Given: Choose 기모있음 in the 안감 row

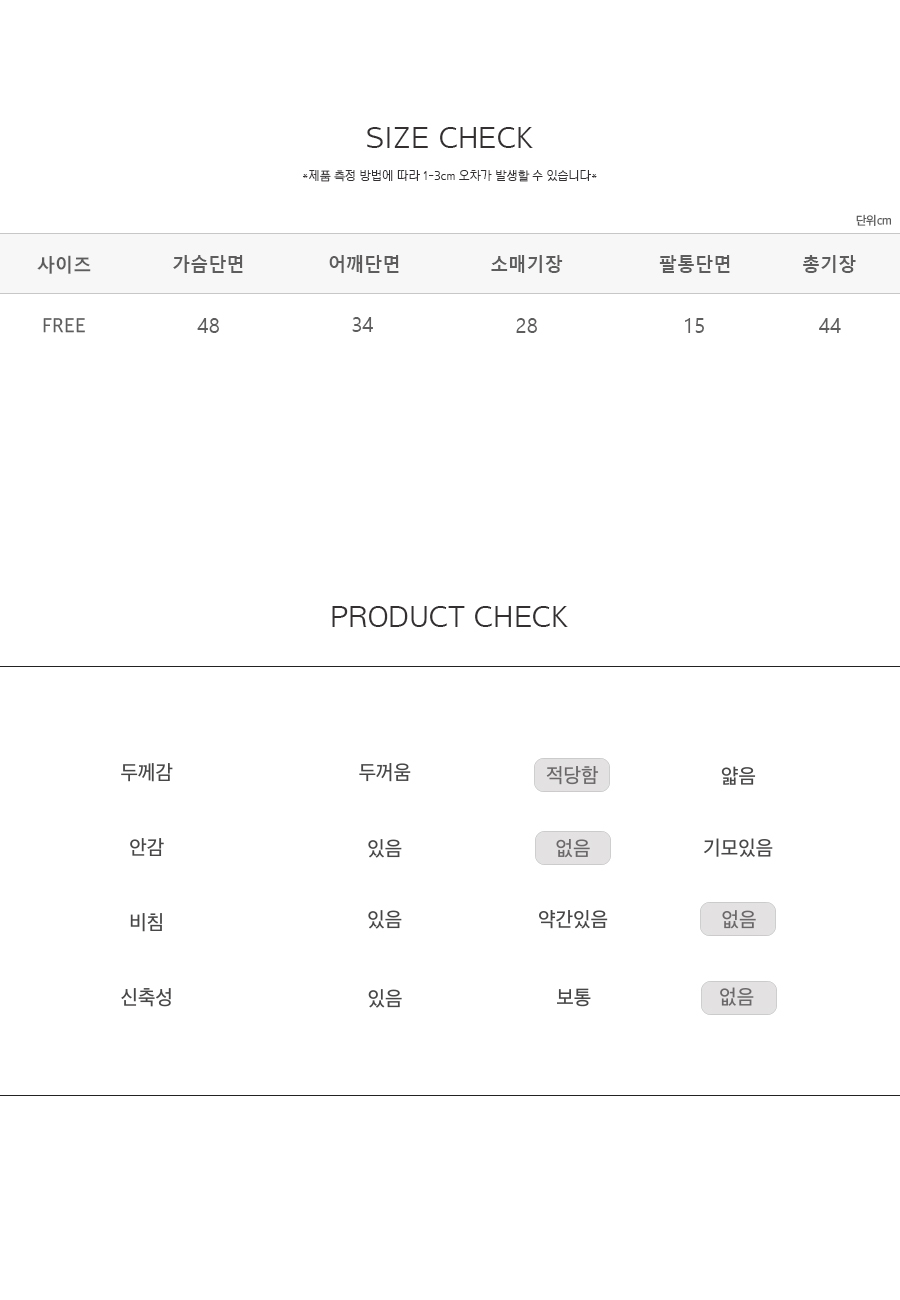Looking at the screenshot, I should click(x=738, y=848).
